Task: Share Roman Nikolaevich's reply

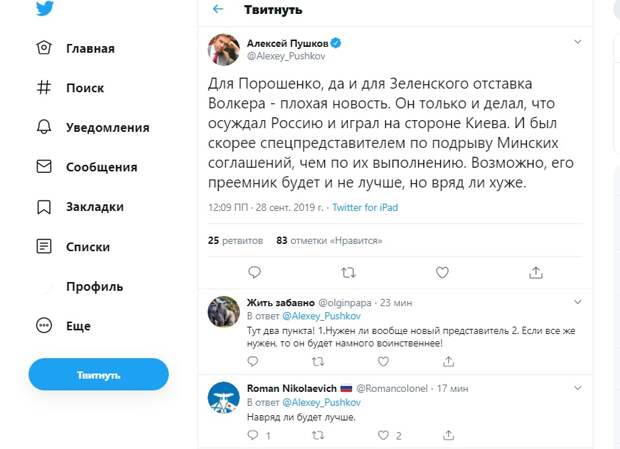Action: [x=448, y=435]
